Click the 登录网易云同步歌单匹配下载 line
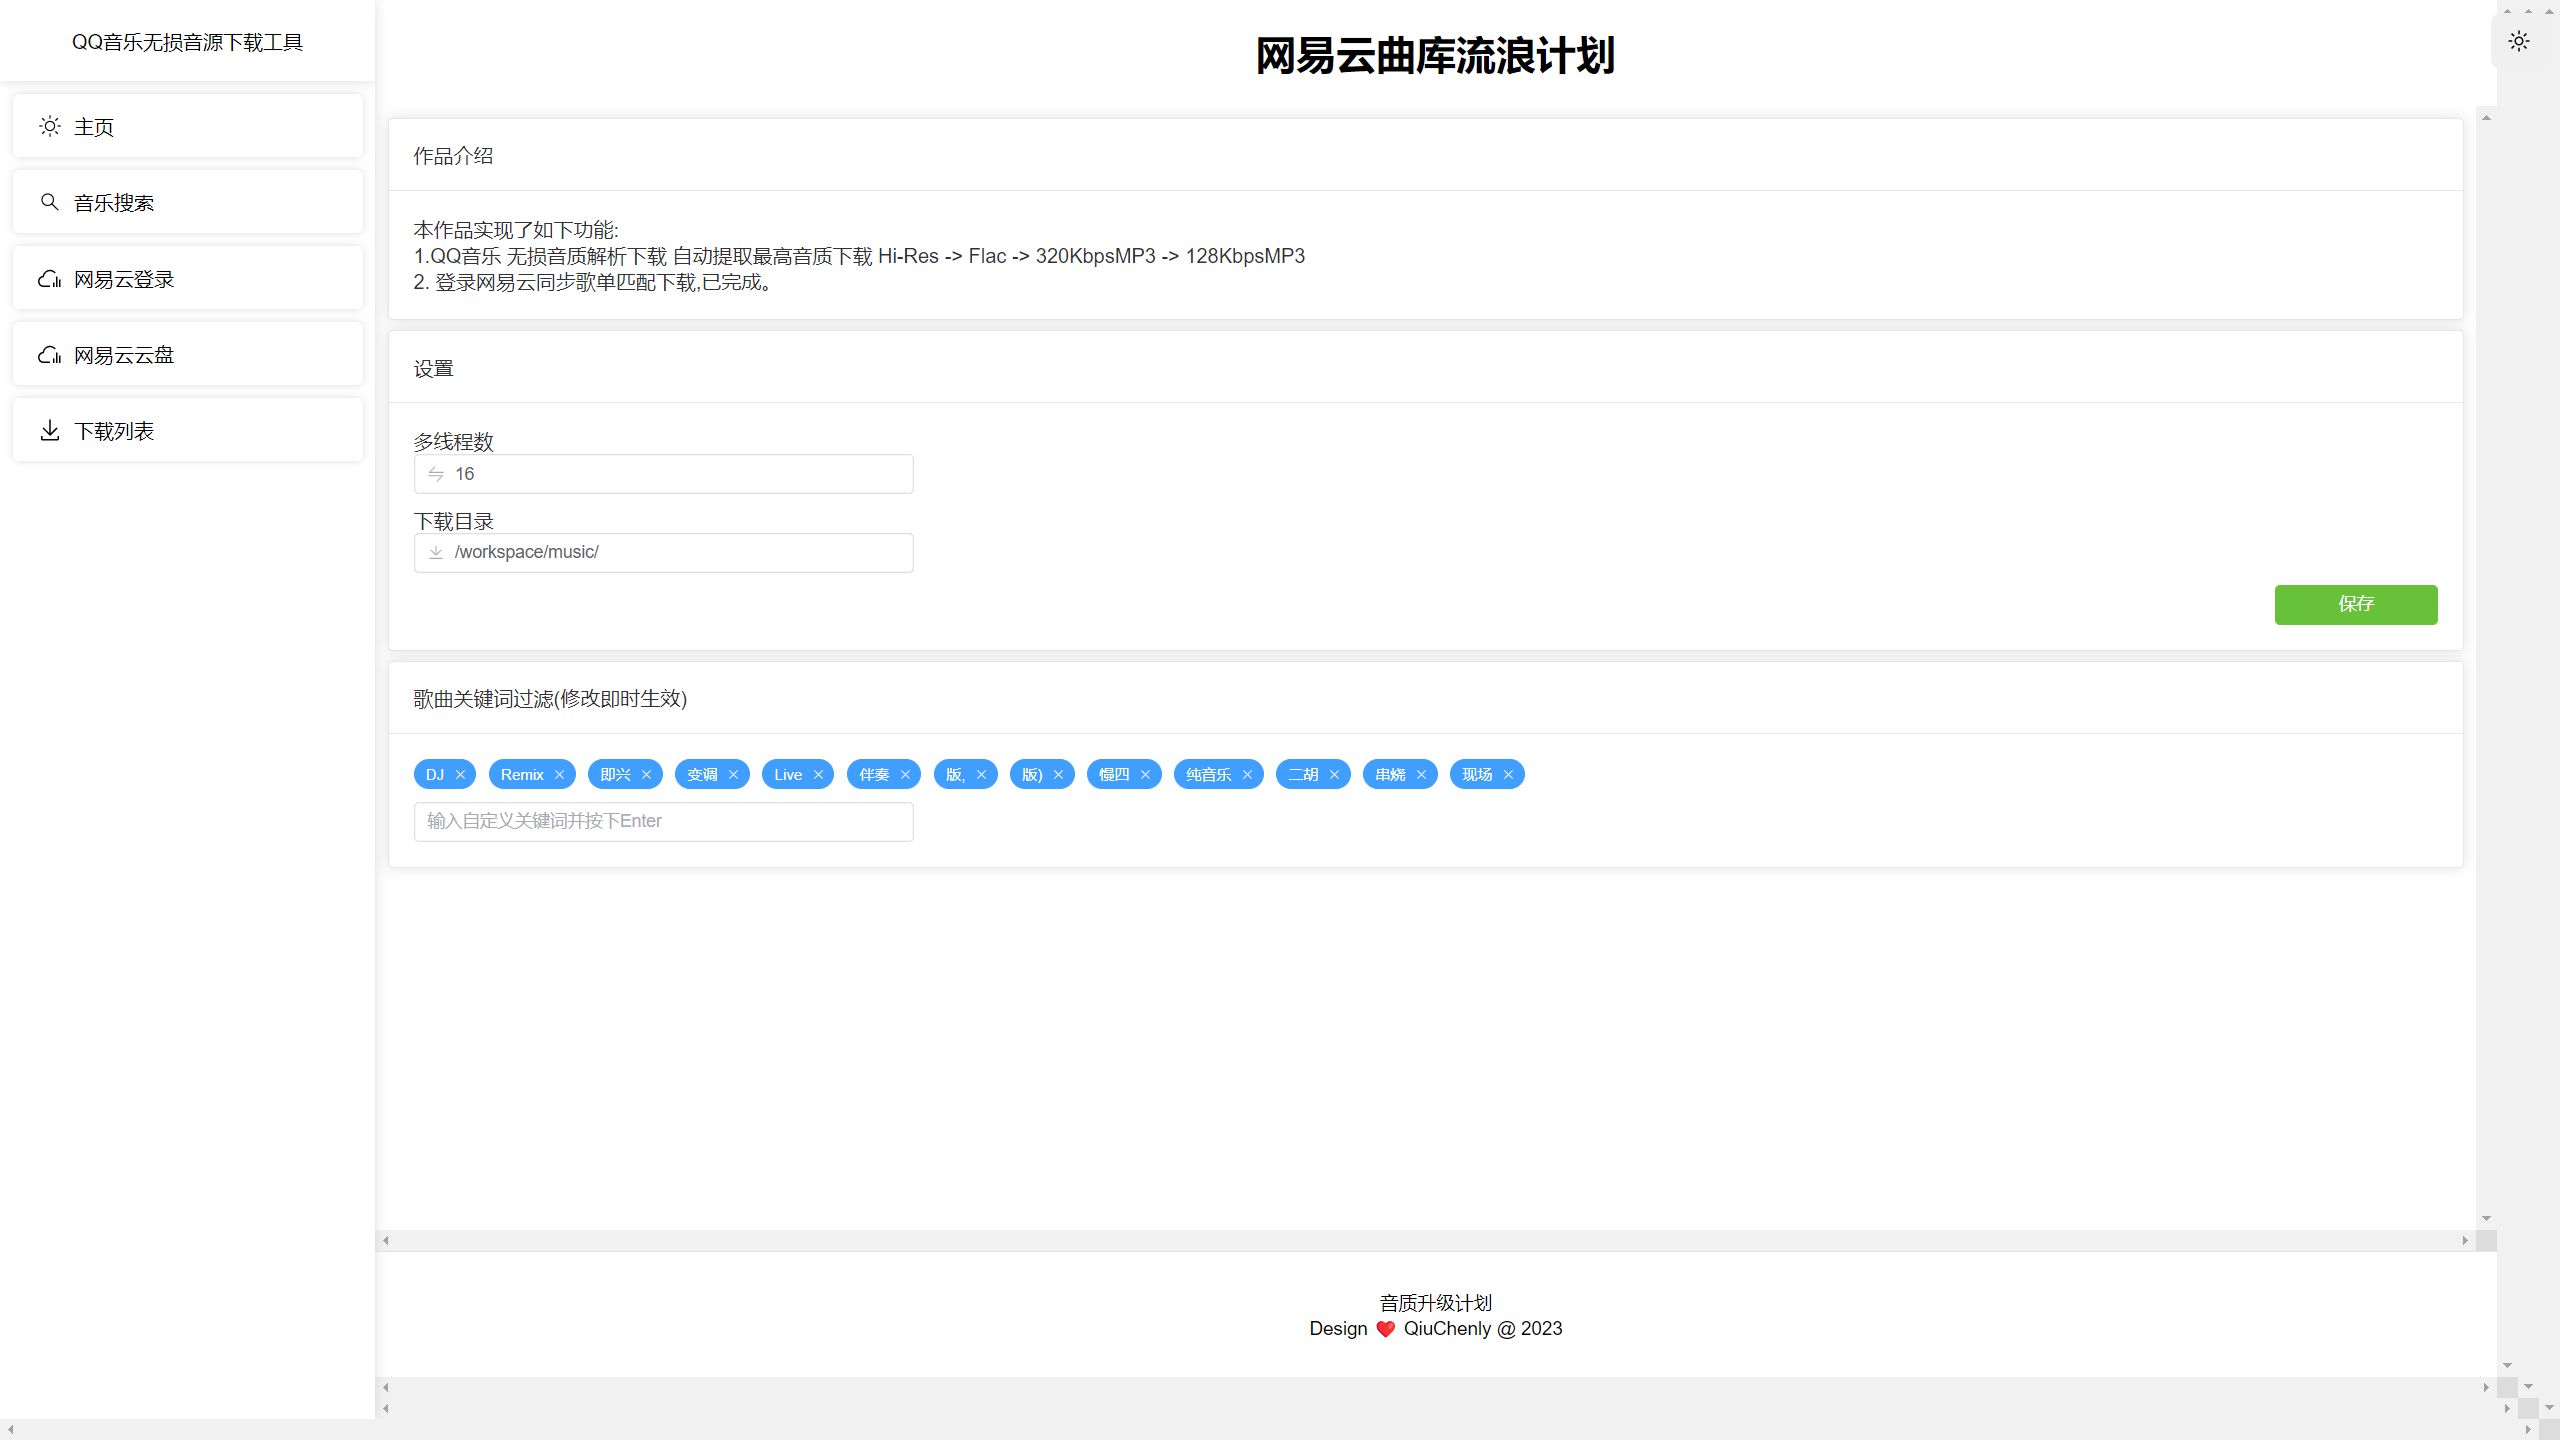 point(593,282)
